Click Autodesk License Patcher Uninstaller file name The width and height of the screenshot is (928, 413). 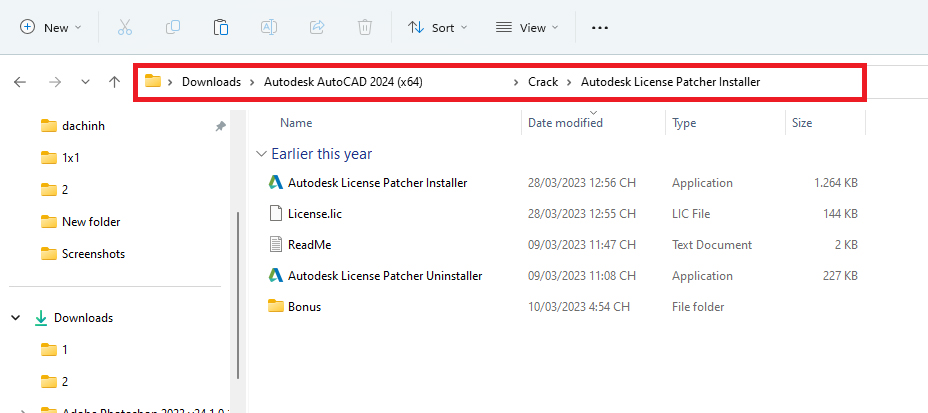click(x=385, y=276)
